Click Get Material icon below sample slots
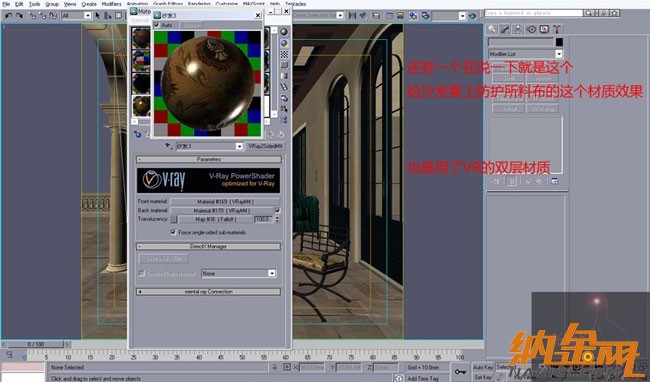The width and height of the screenshot is (650, 382). pos(138,135)
